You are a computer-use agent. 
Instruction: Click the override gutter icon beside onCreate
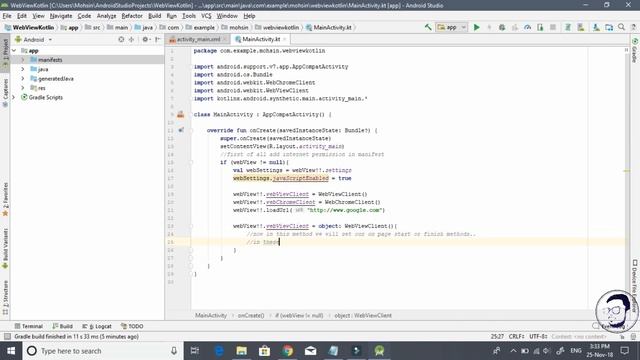point(181,130)
